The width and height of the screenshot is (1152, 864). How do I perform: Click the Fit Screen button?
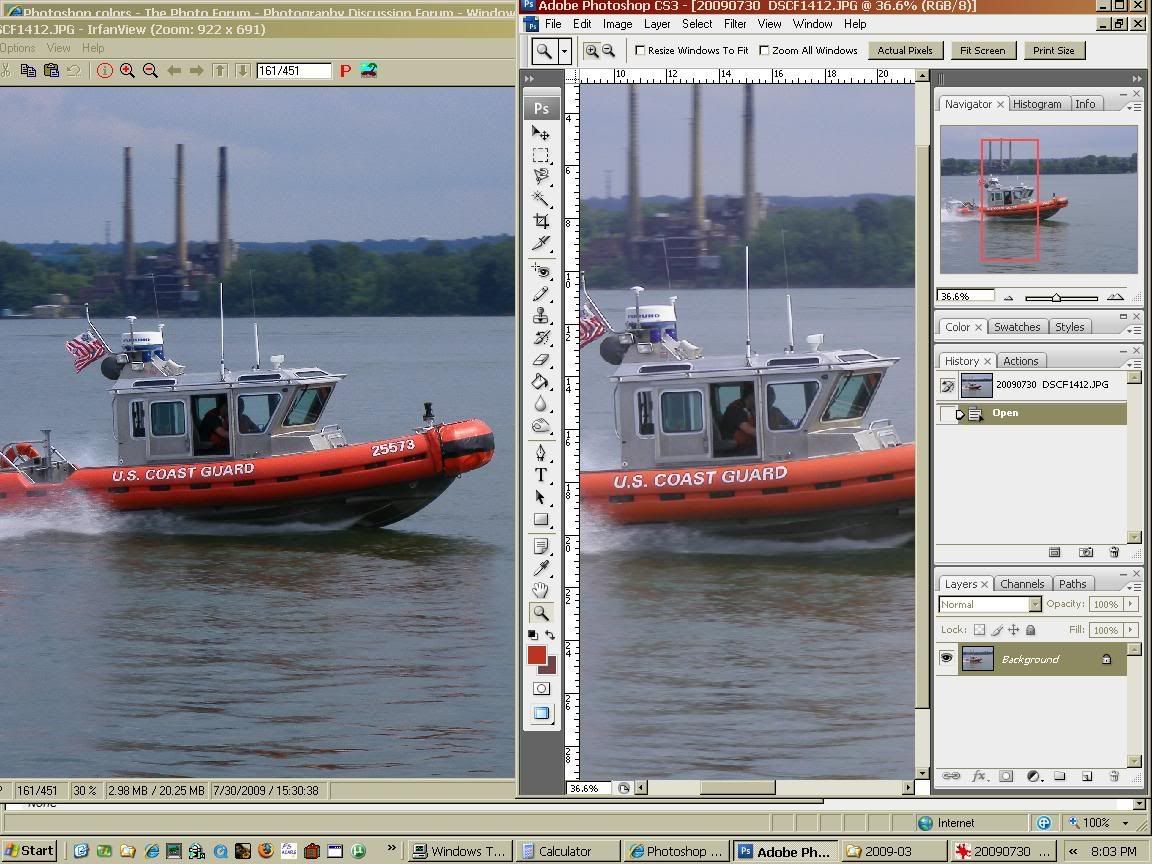(982, 51)
